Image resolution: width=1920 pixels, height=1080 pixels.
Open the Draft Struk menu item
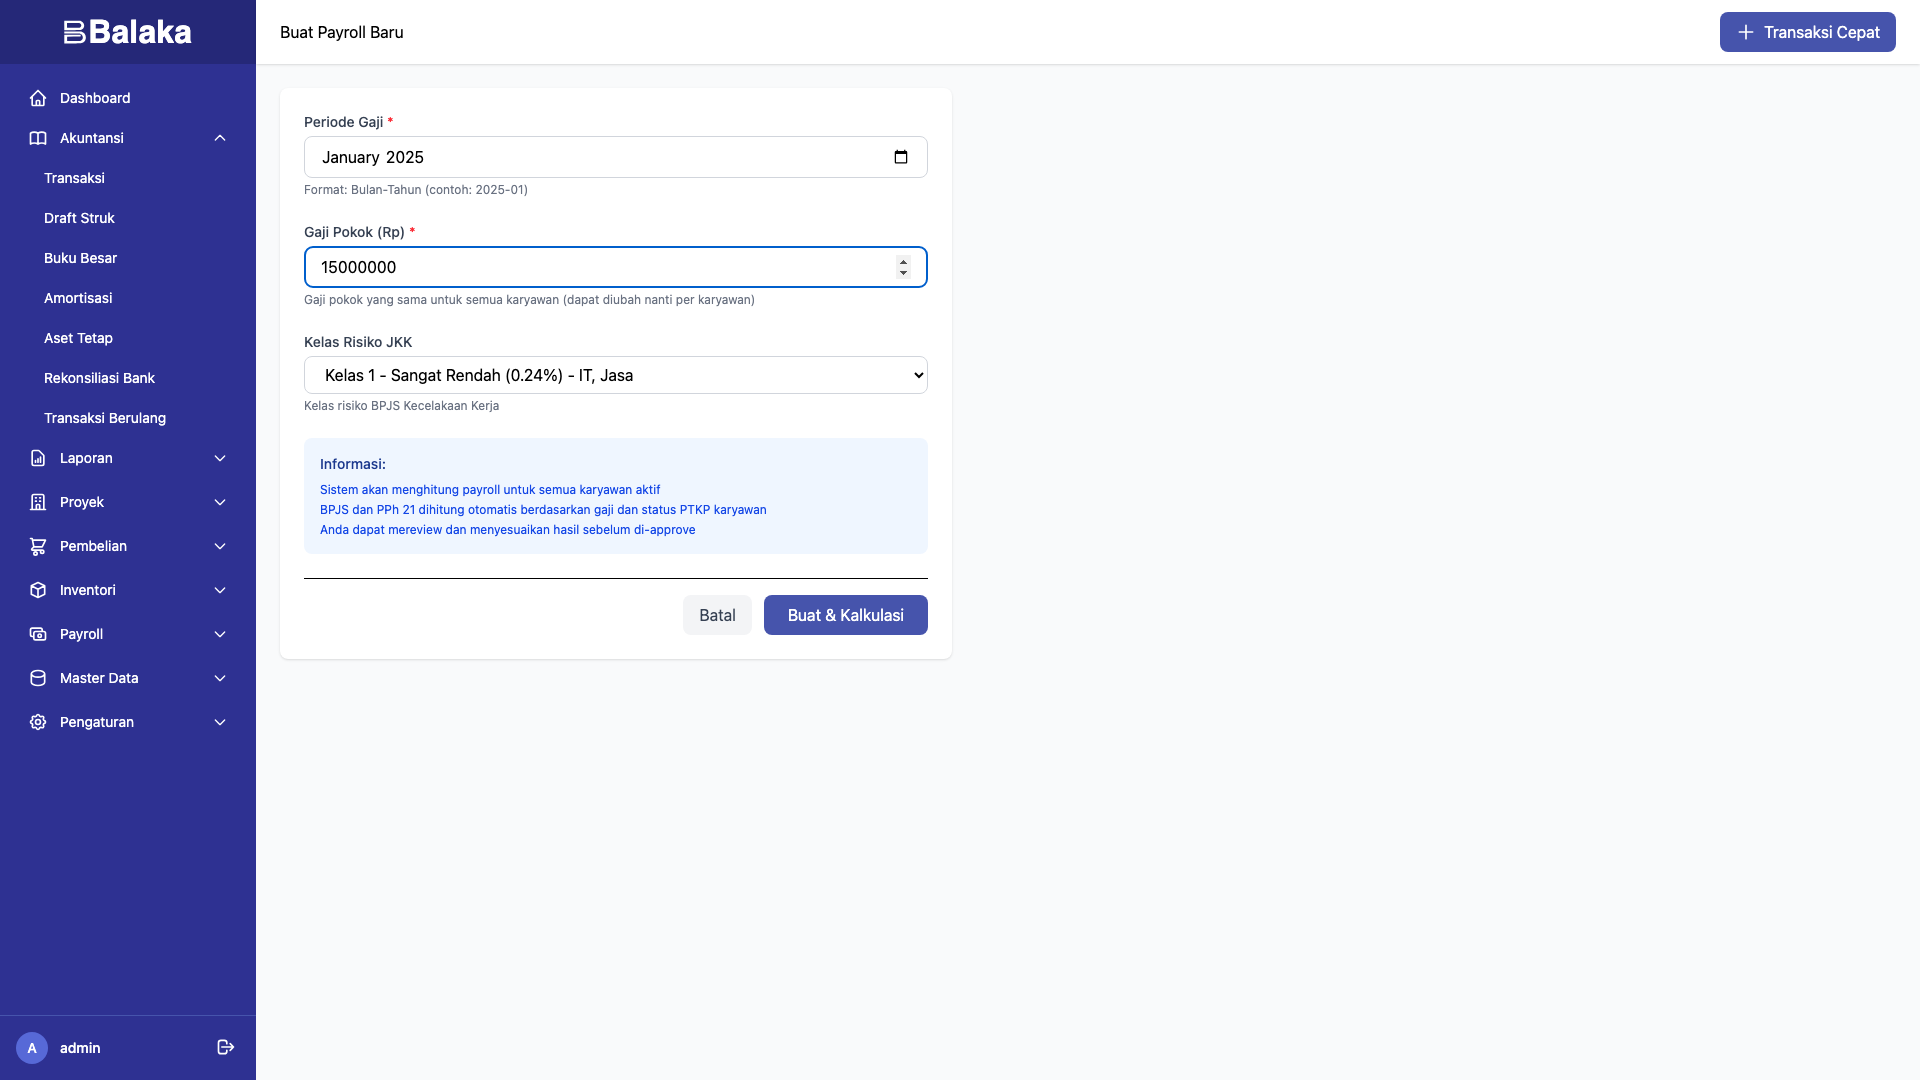[79, 218]
